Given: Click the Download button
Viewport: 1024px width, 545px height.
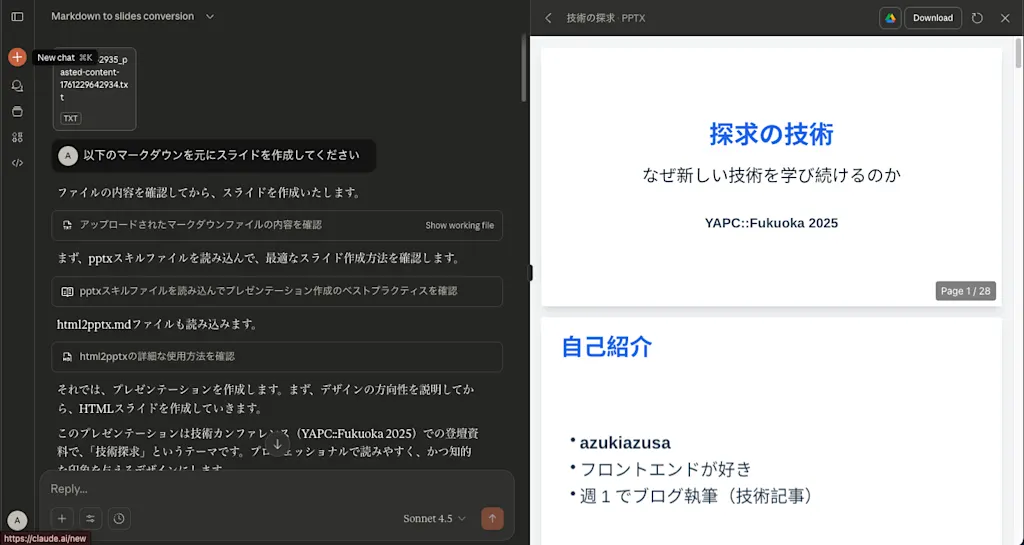Looking at the screenshot, I should tap(933, 18).
